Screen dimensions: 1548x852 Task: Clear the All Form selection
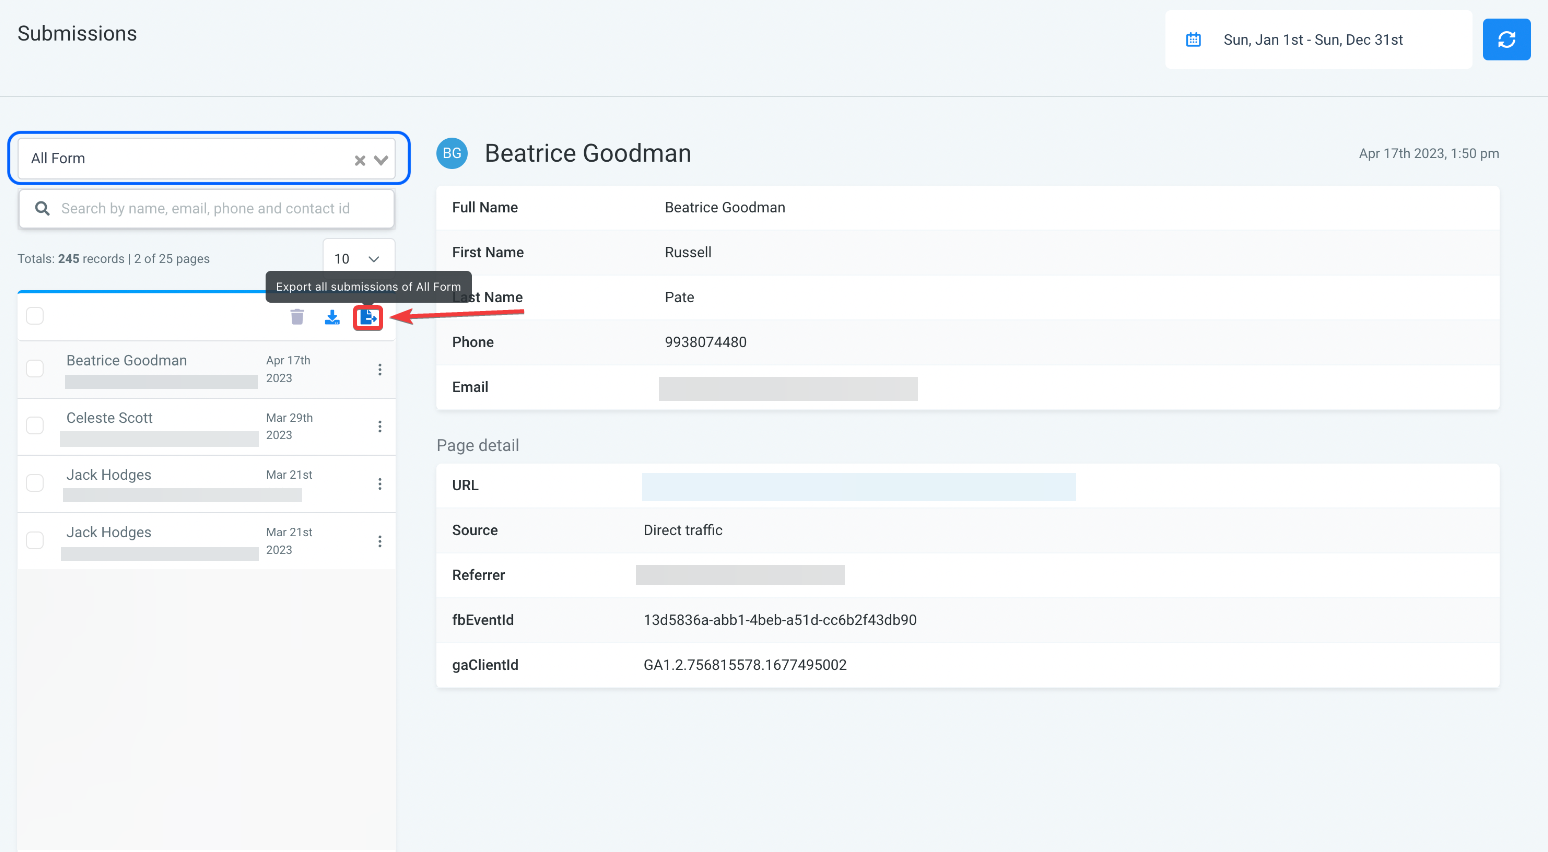(x=360, y=160)
